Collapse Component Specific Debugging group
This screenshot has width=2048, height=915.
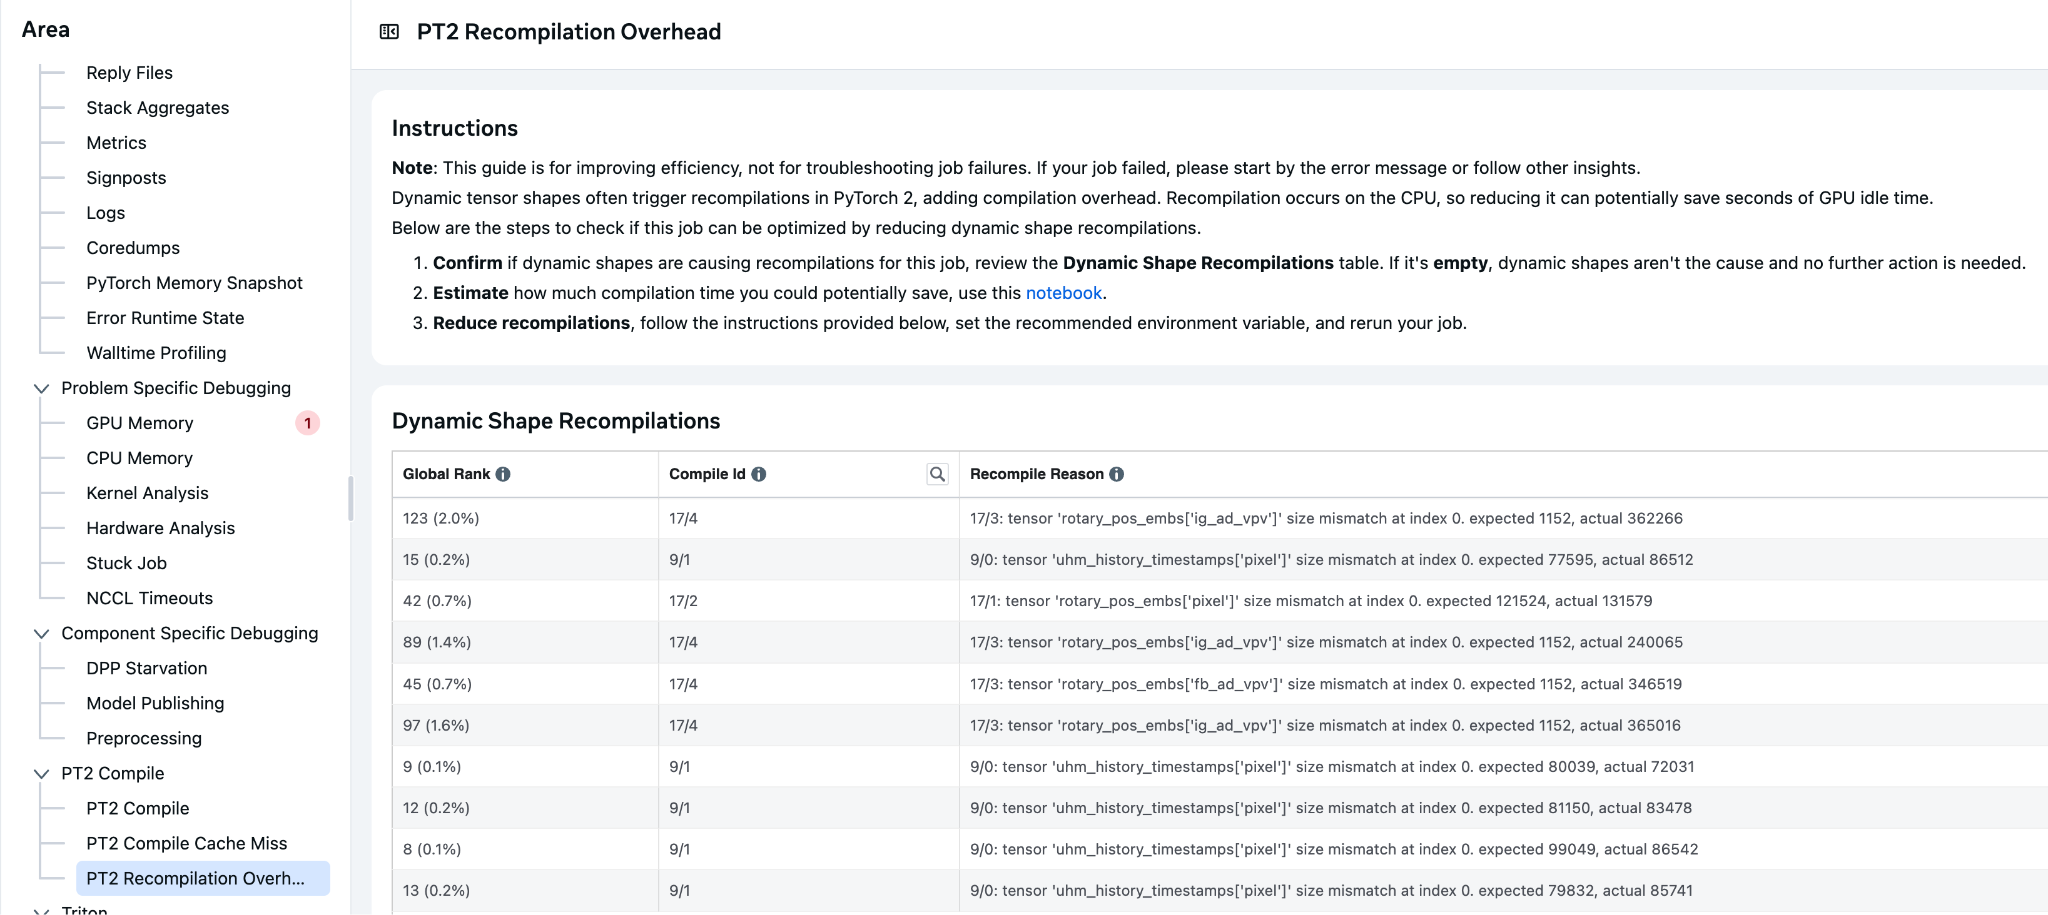42,633
